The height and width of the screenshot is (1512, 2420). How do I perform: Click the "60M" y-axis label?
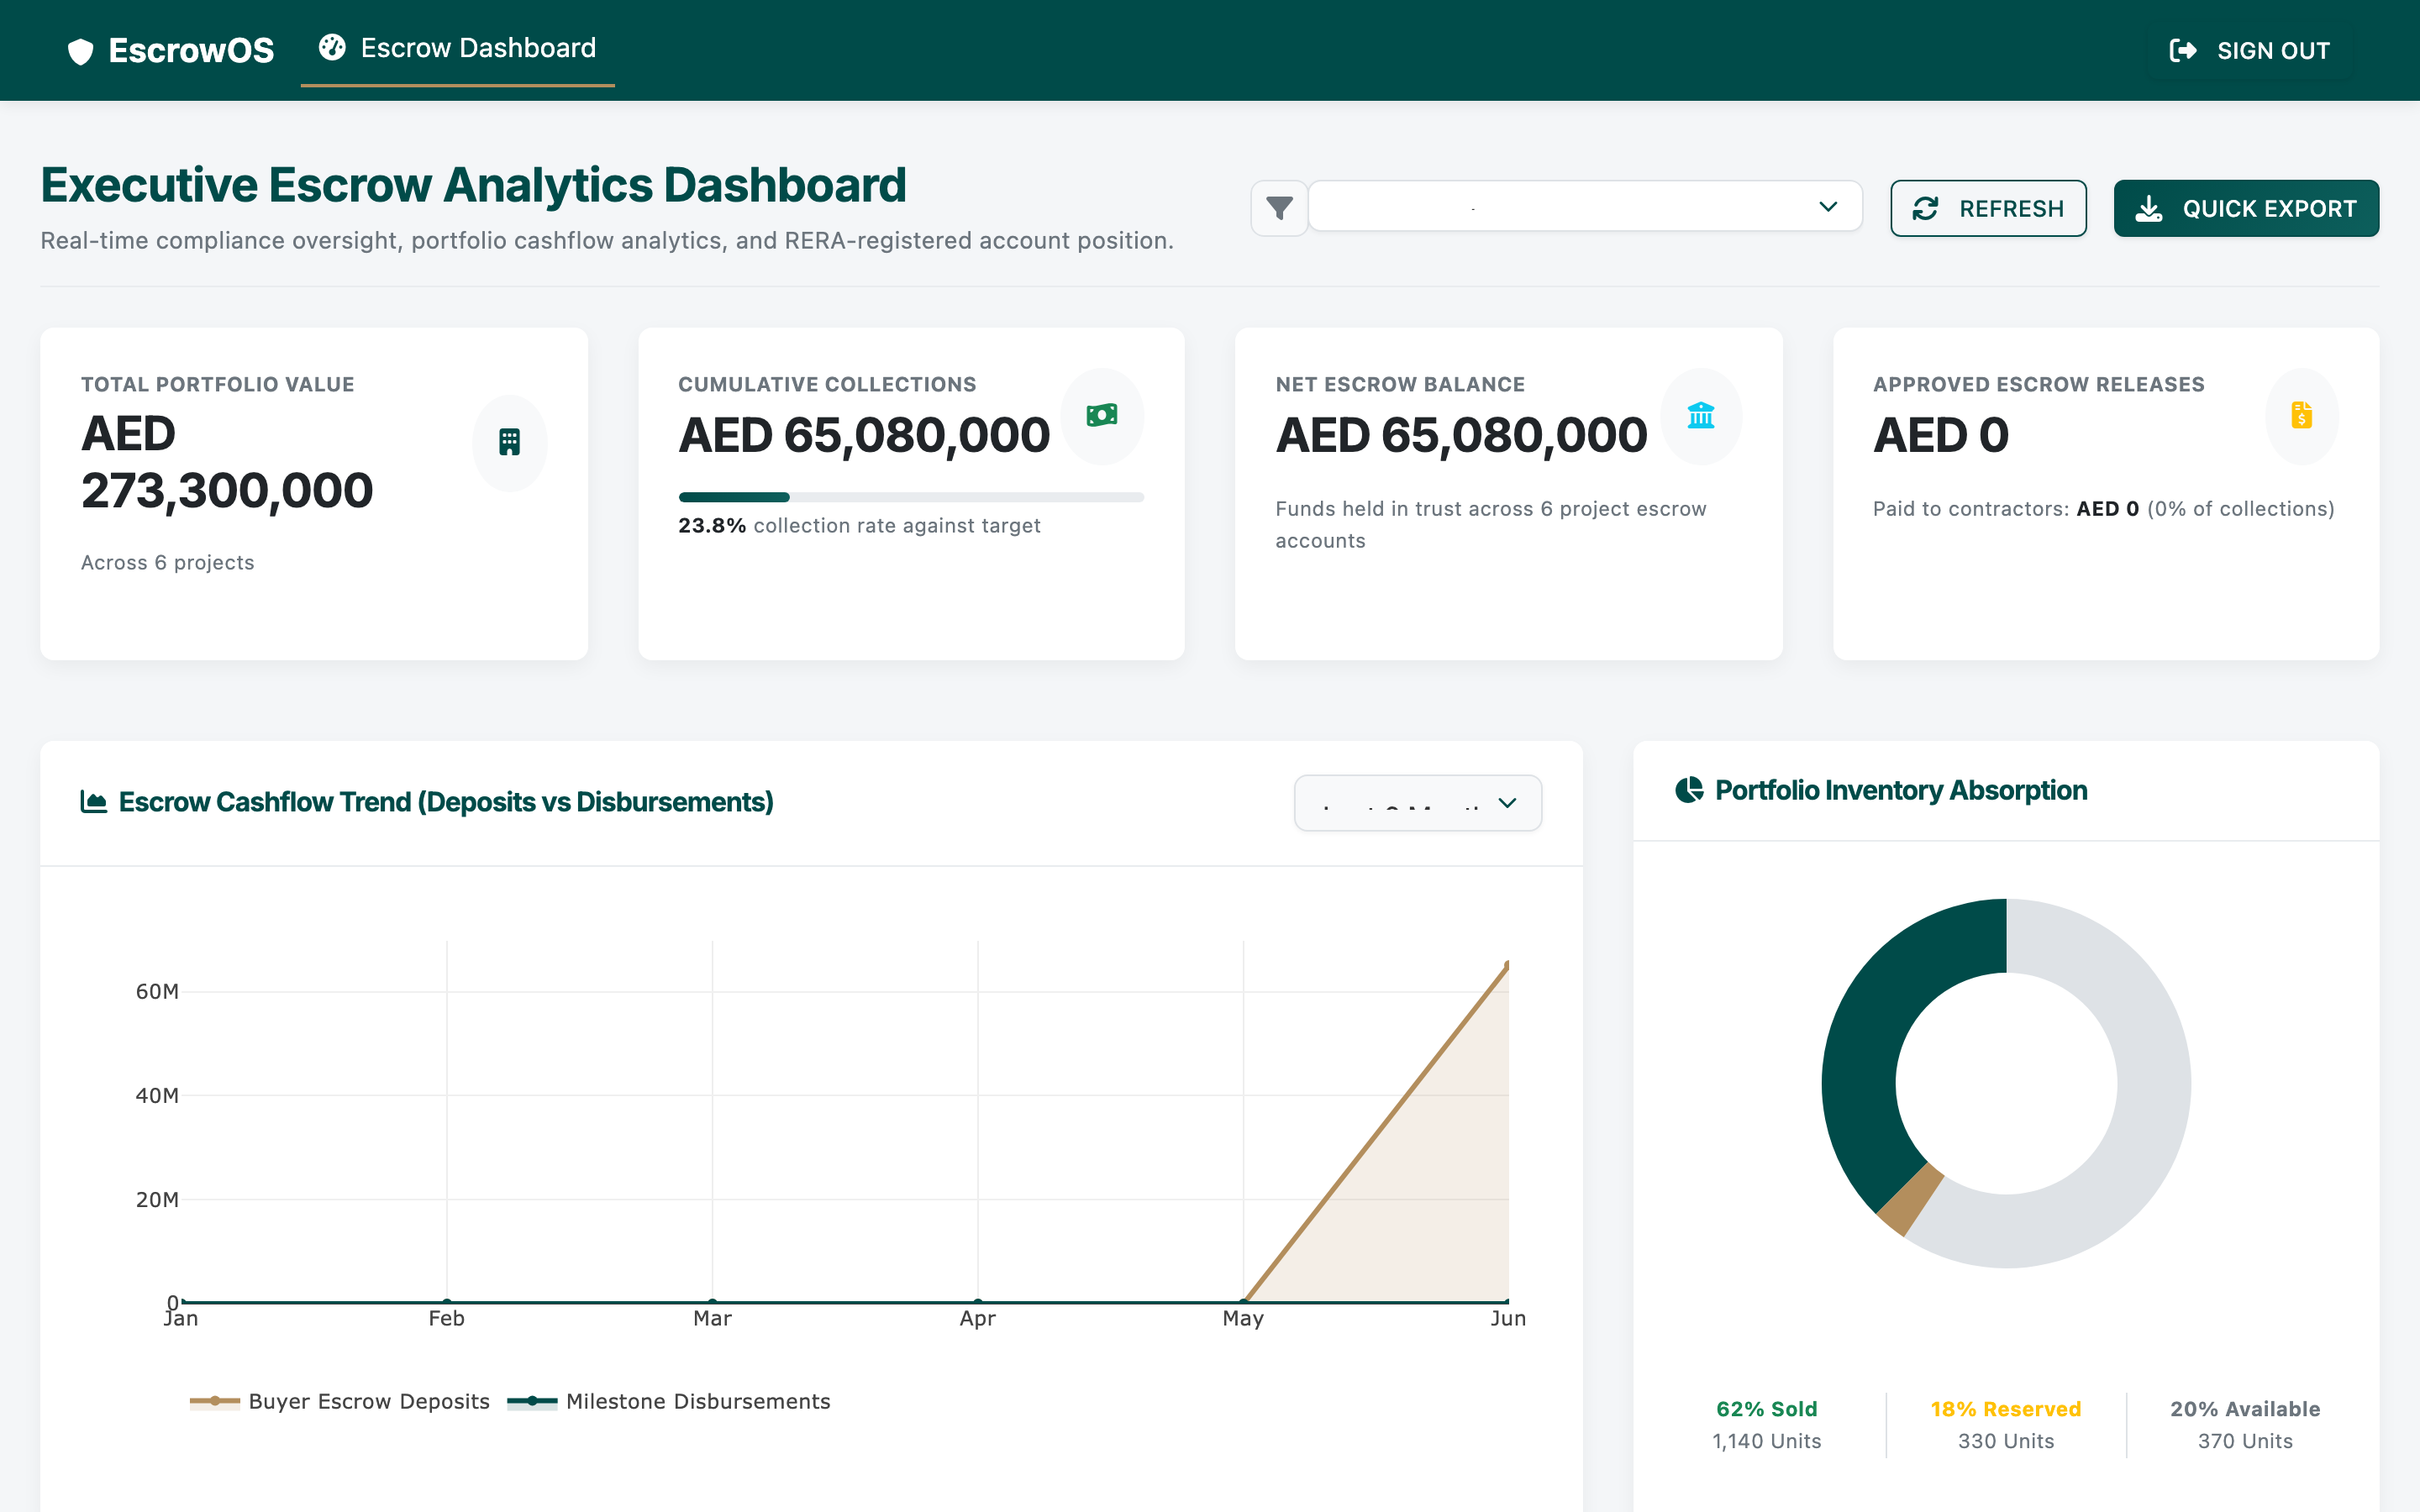coord(157,991)
